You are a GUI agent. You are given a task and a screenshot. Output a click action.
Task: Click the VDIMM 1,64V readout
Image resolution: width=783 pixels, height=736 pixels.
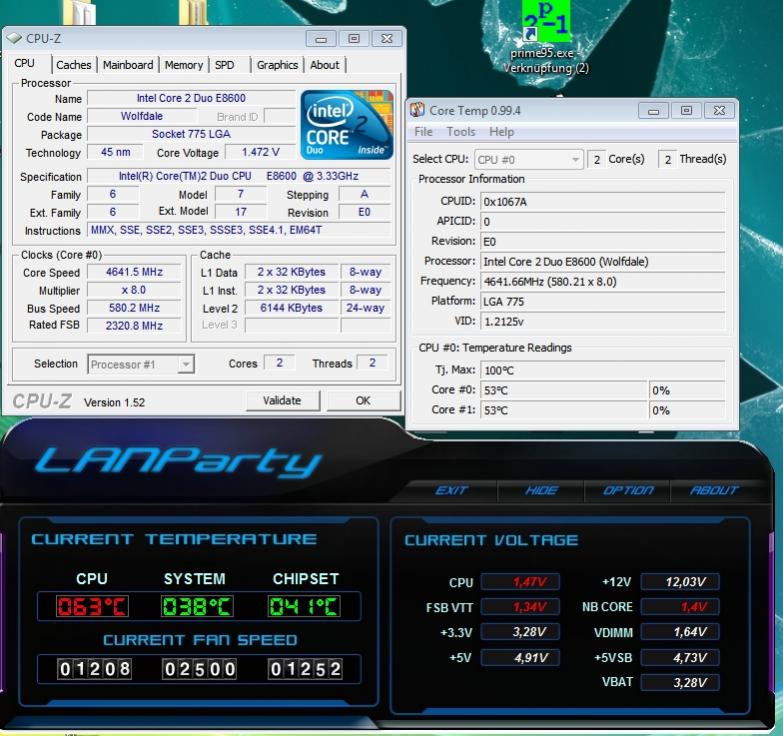680,632
